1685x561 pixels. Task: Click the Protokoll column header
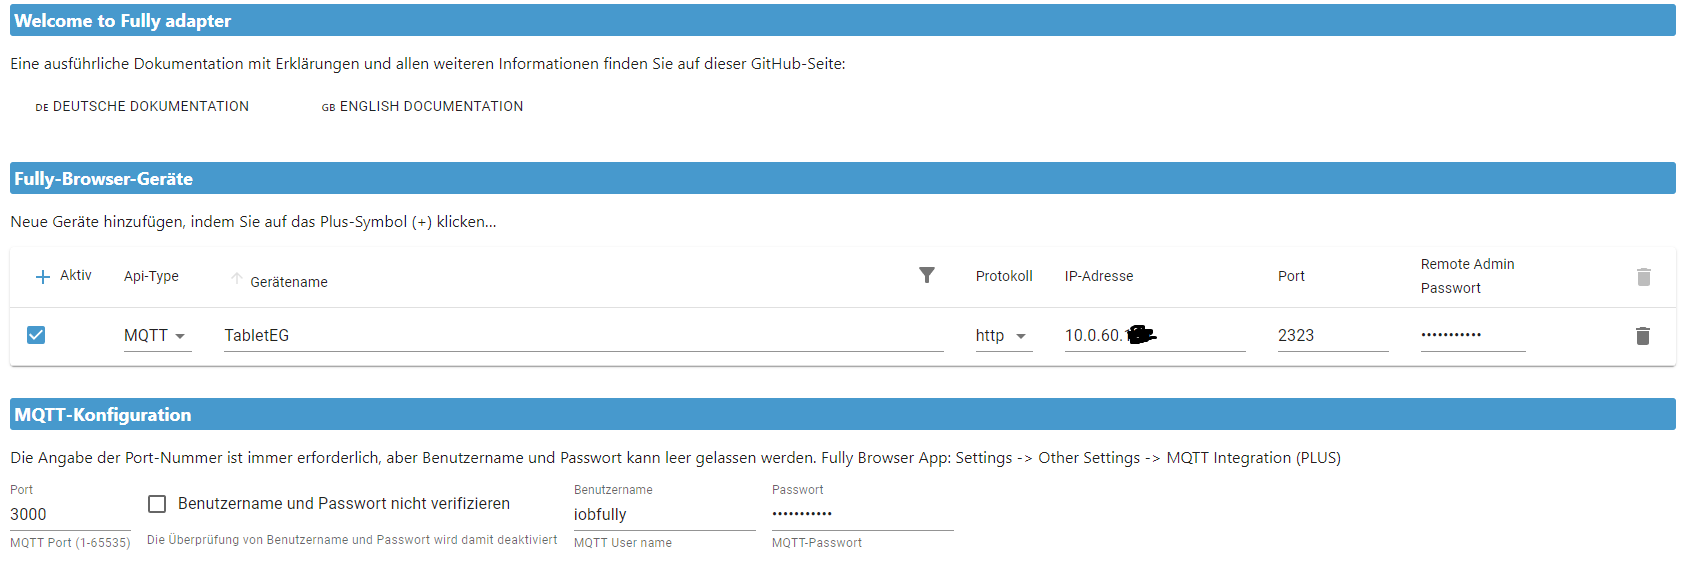[x=1004, y=277]
